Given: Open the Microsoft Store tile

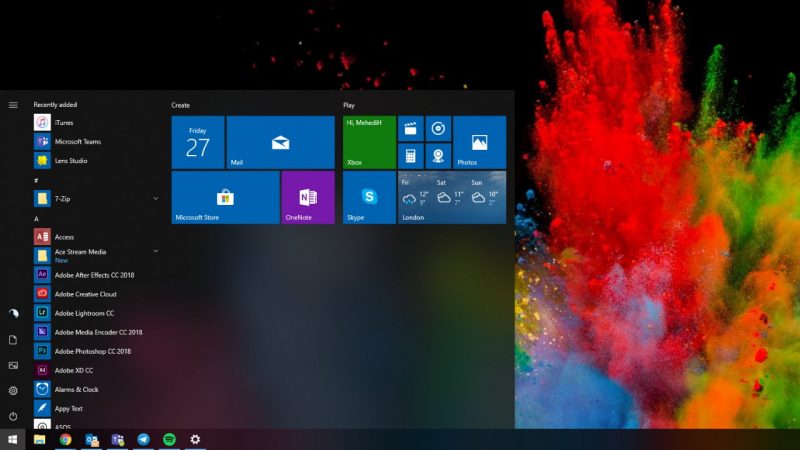Looking at the screenshot, I should (226, 197).
